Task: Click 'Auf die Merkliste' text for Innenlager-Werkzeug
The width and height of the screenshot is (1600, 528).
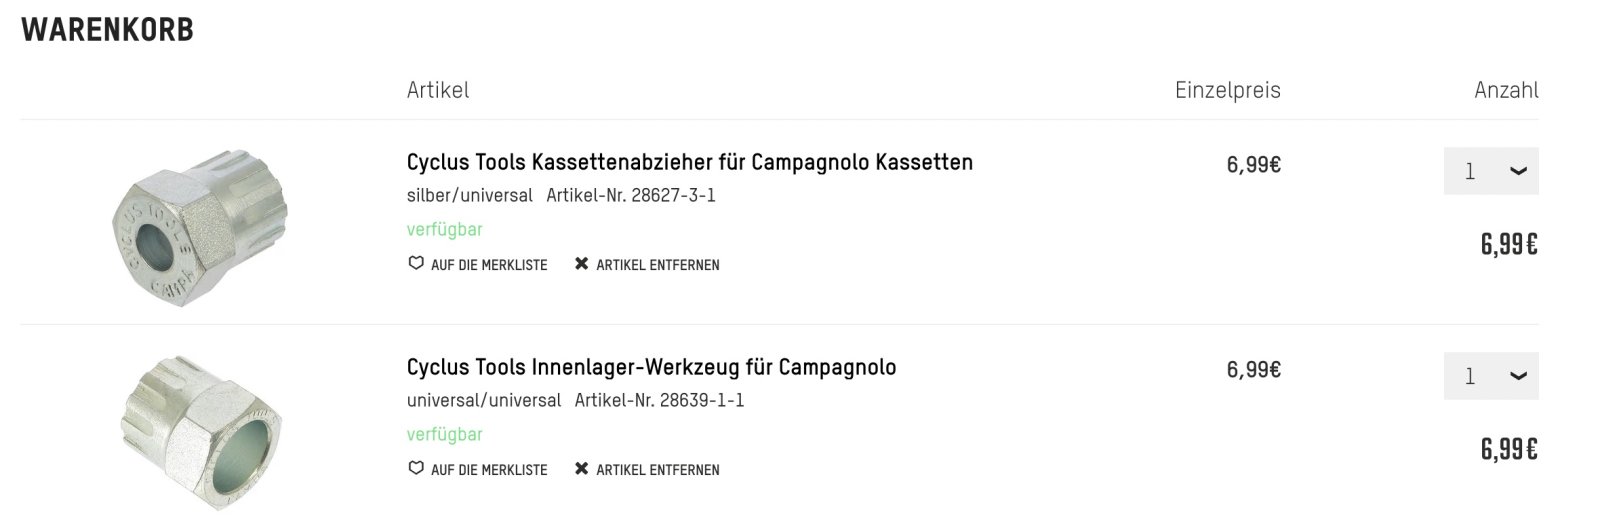Action: coord(489,470)
